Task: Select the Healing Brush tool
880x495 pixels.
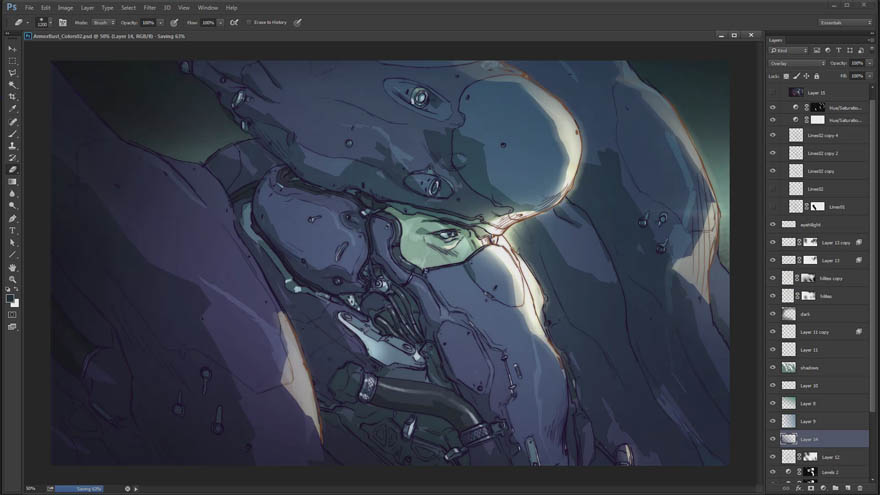Action: tap(12, 122)
